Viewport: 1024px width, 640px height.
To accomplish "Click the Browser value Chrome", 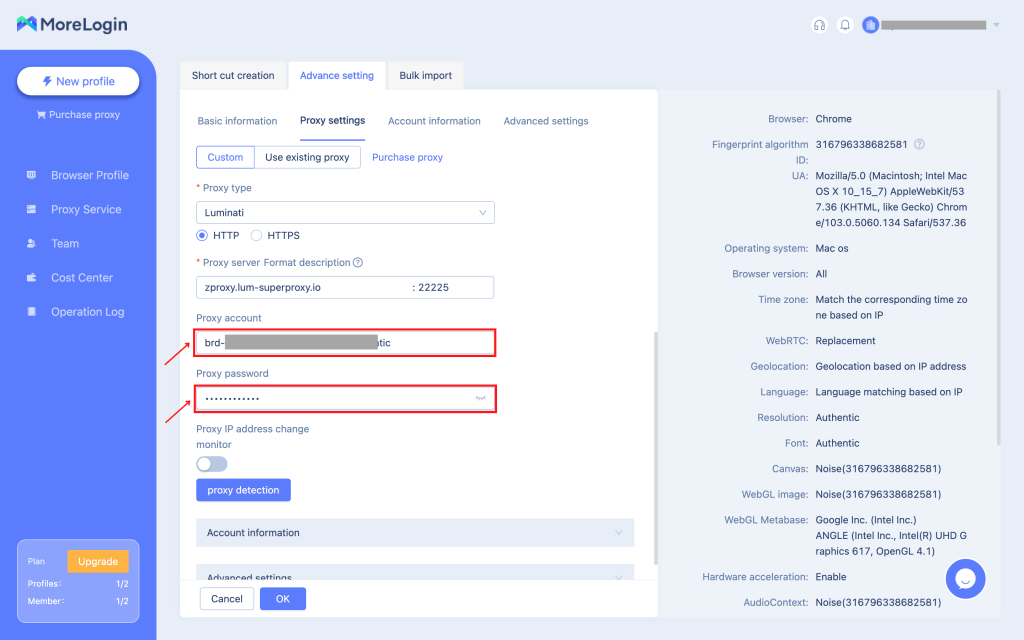I will coord(833,119).
